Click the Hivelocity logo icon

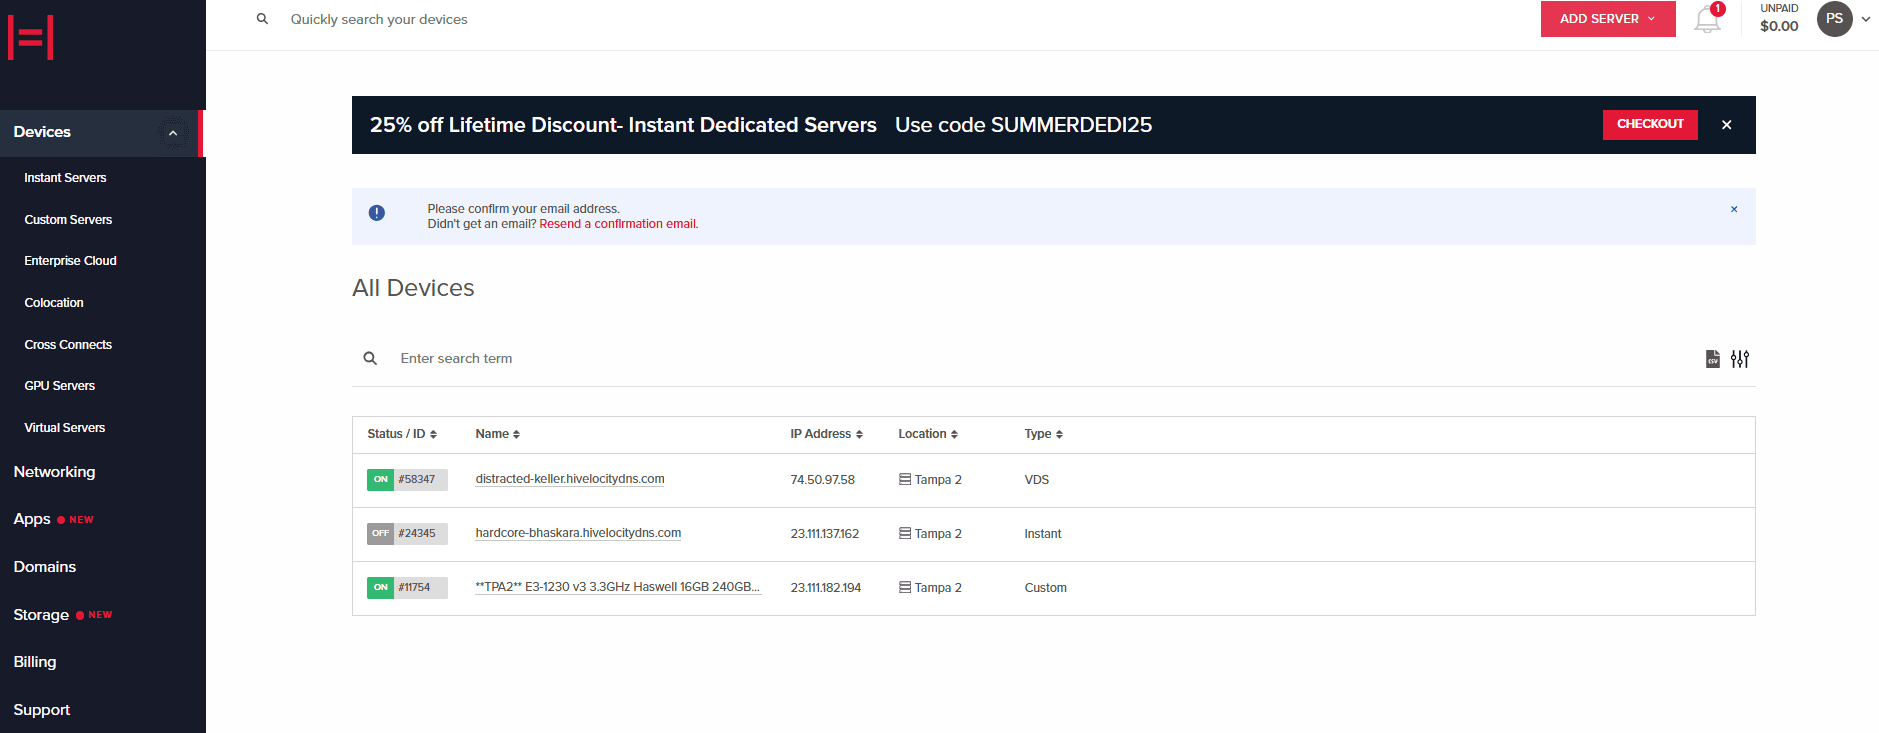[31, 38]
